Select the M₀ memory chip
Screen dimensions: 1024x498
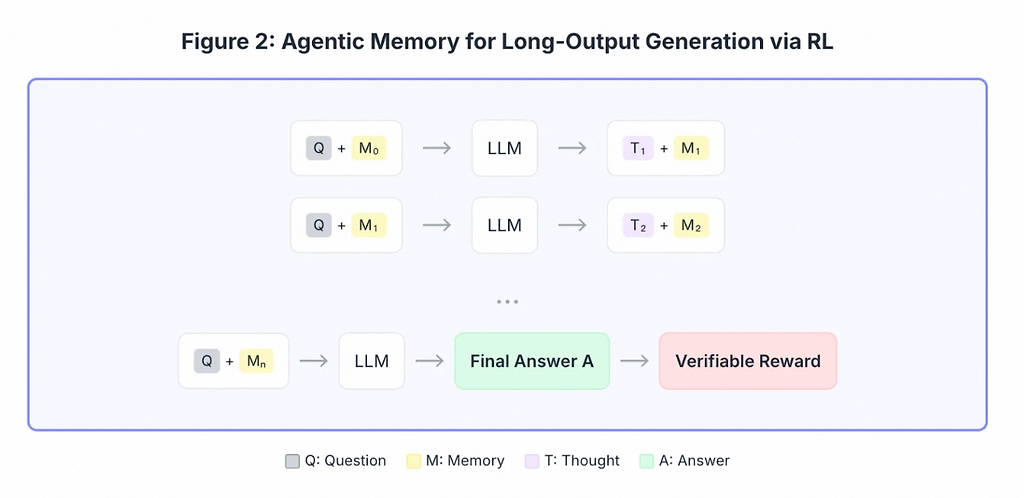(x=370, y=148)
